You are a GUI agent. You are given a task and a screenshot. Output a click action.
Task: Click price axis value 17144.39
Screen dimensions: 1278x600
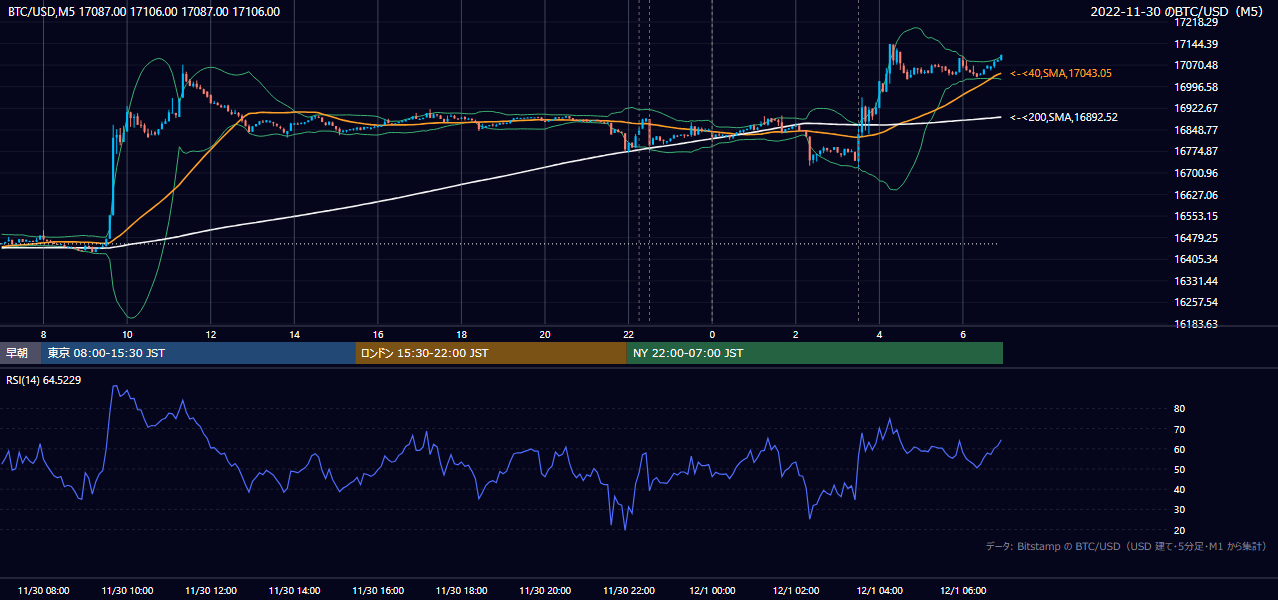point(1195,44)
